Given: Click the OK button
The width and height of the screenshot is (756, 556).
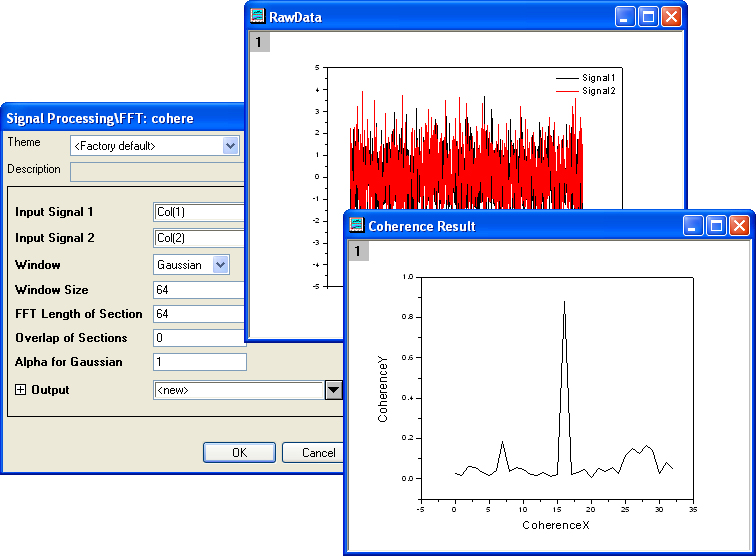Looking at the screenshot, I should (x=240, y=452).
